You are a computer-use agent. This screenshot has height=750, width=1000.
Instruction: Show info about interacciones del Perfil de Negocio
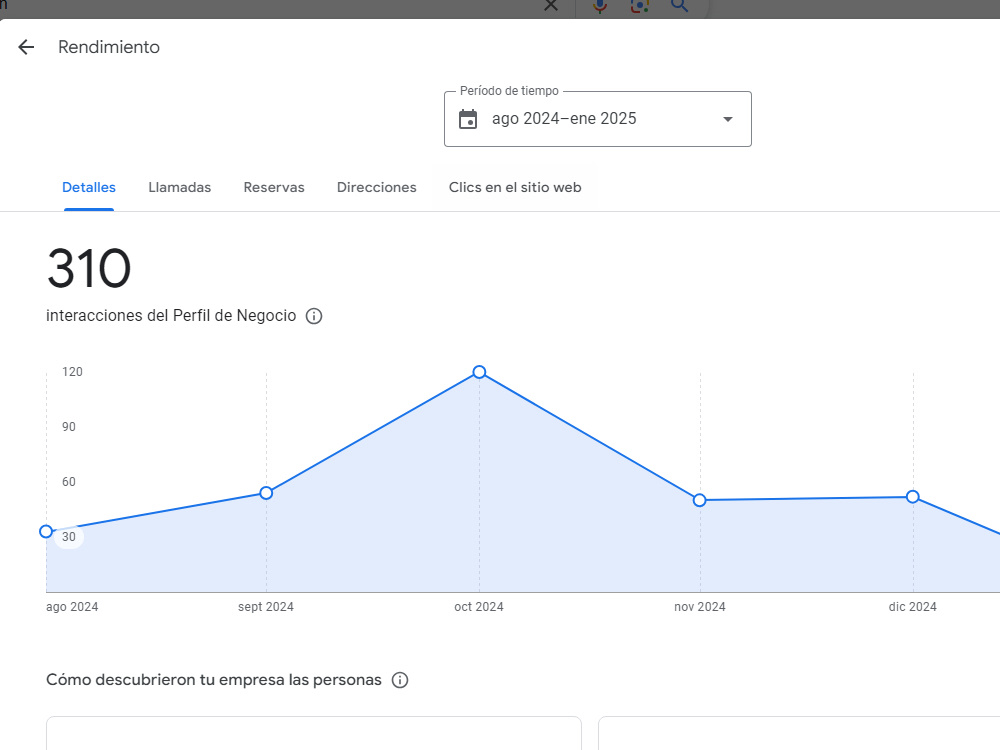[314, 316]
